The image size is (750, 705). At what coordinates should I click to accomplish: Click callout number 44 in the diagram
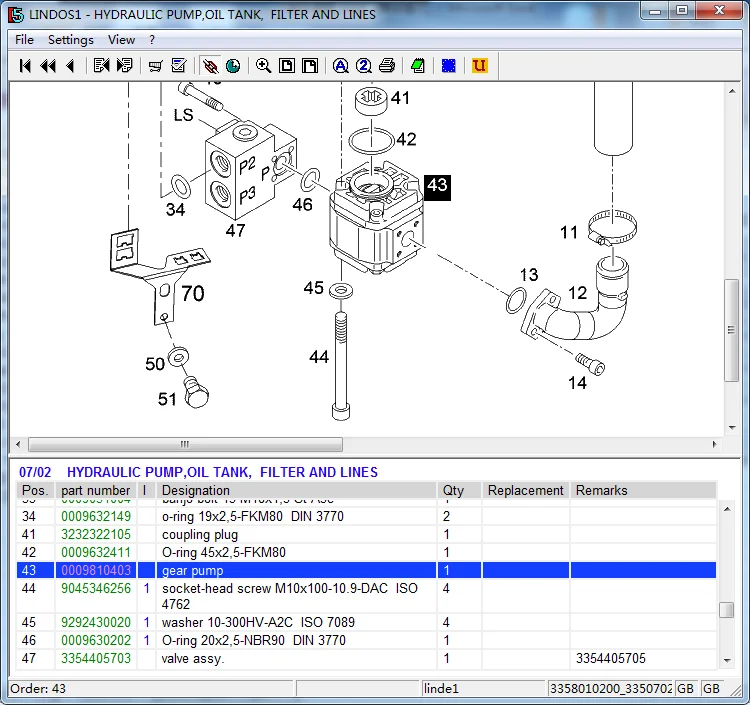318,357
